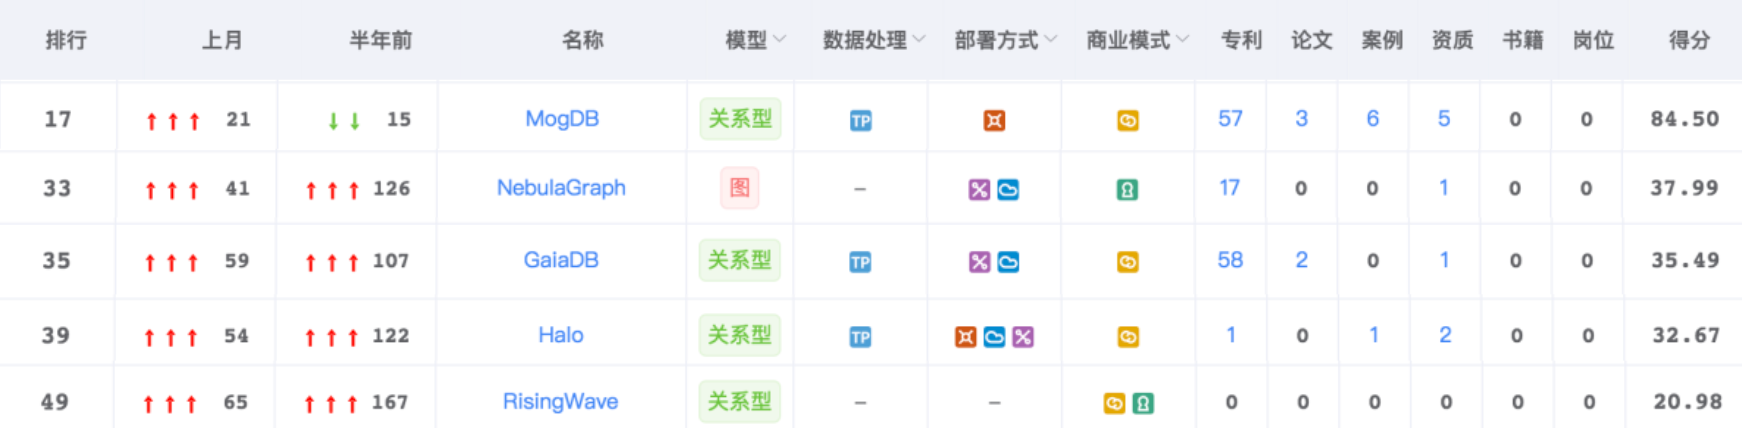Click the green down arrows in MogDB row
Screen dimensions: 1742x428
click(344, 121)
